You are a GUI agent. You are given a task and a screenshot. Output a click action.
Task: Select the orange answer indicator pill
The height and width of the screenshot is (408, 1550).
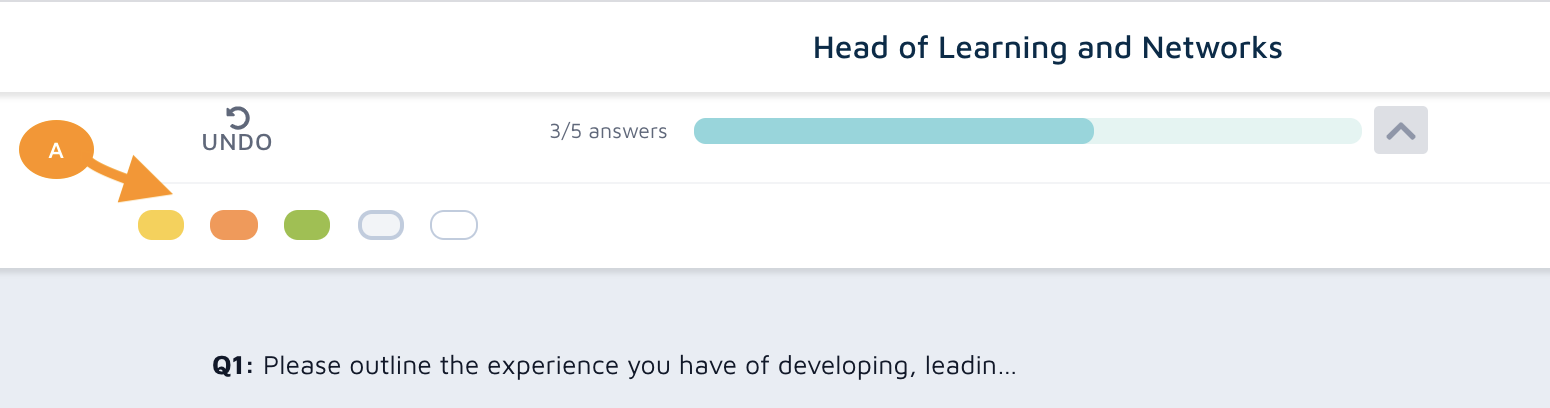[234, 226]
